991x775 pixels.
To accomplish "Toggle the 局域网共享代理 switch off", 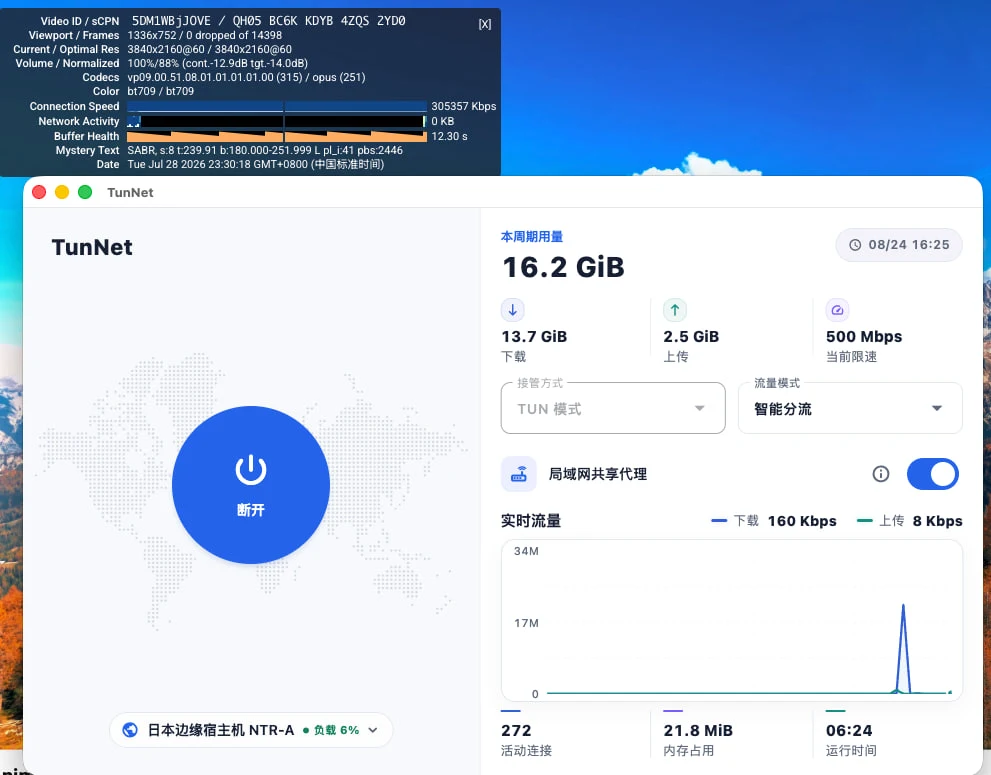I will pyautogui.click(x=933, y=474).
